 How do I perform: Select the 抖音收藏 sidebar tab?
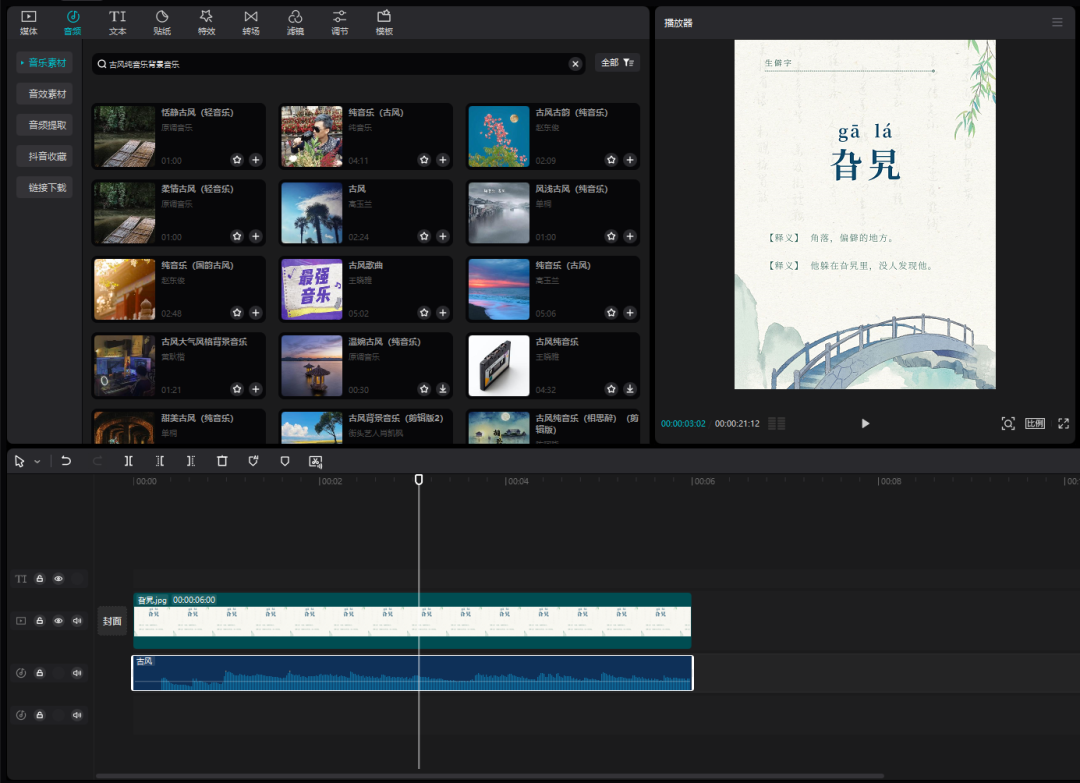click(44, 155)
